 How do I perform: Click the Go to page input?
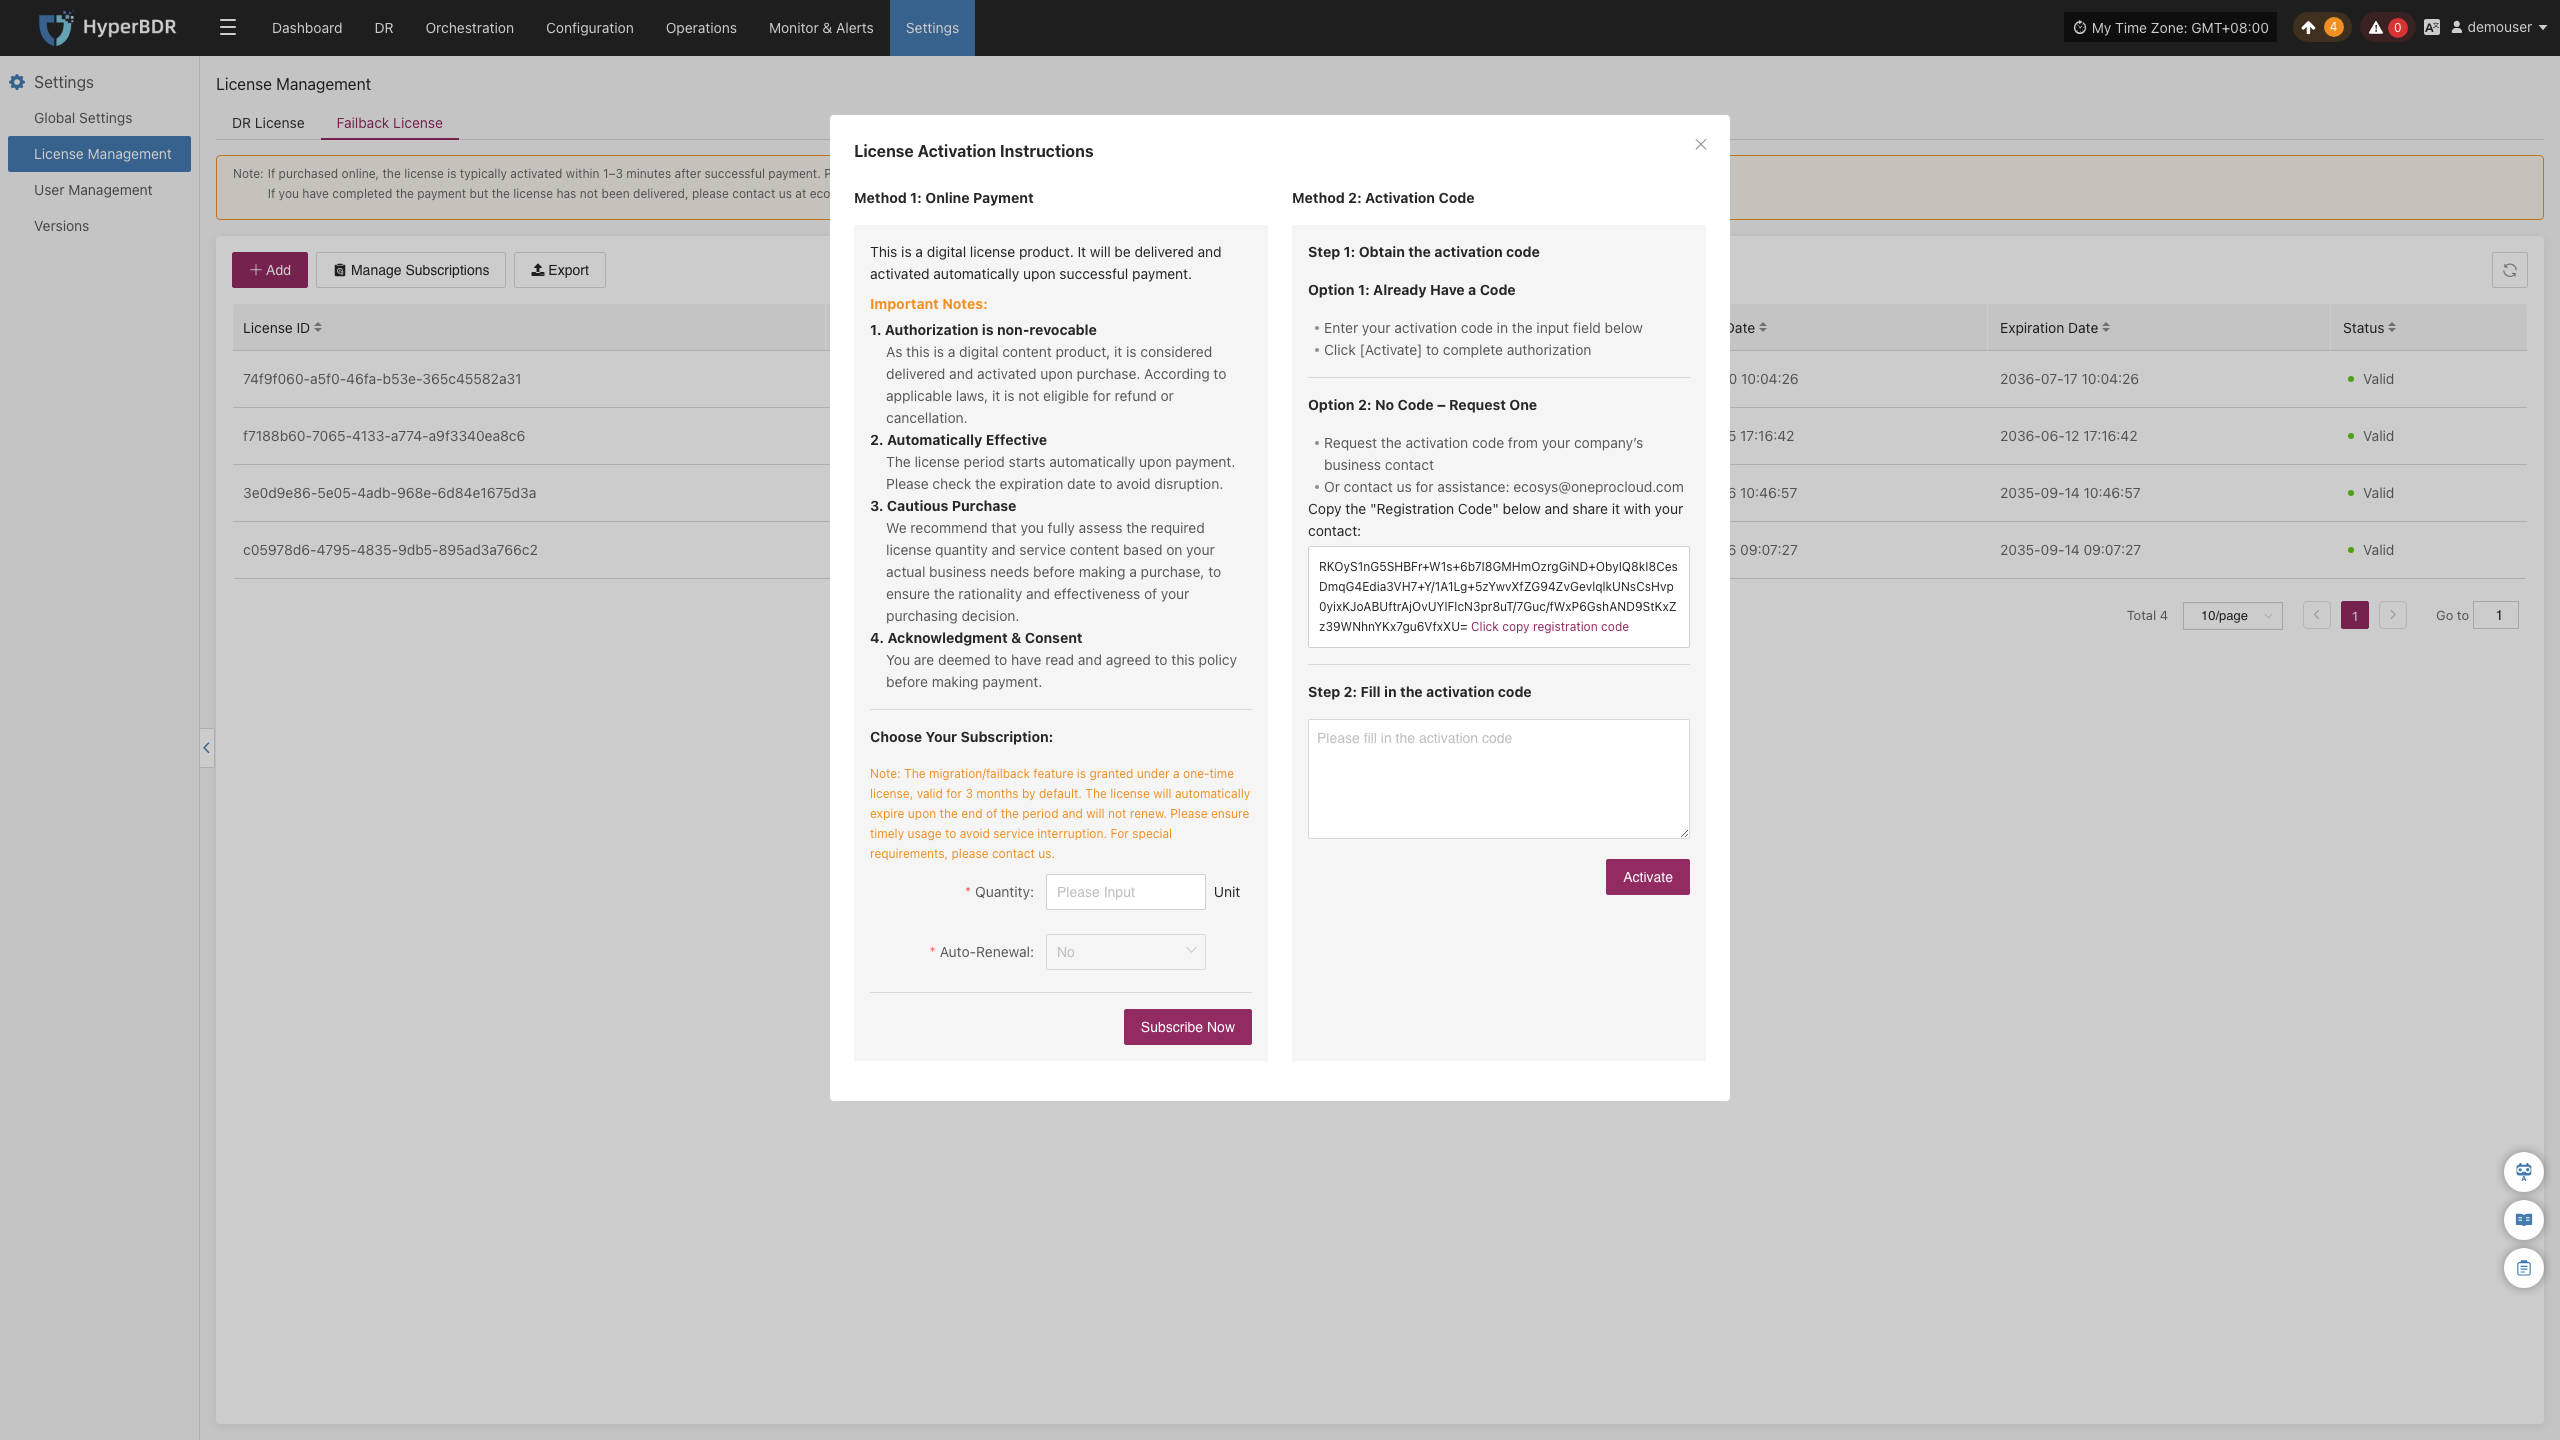(x=2495, y=615)
